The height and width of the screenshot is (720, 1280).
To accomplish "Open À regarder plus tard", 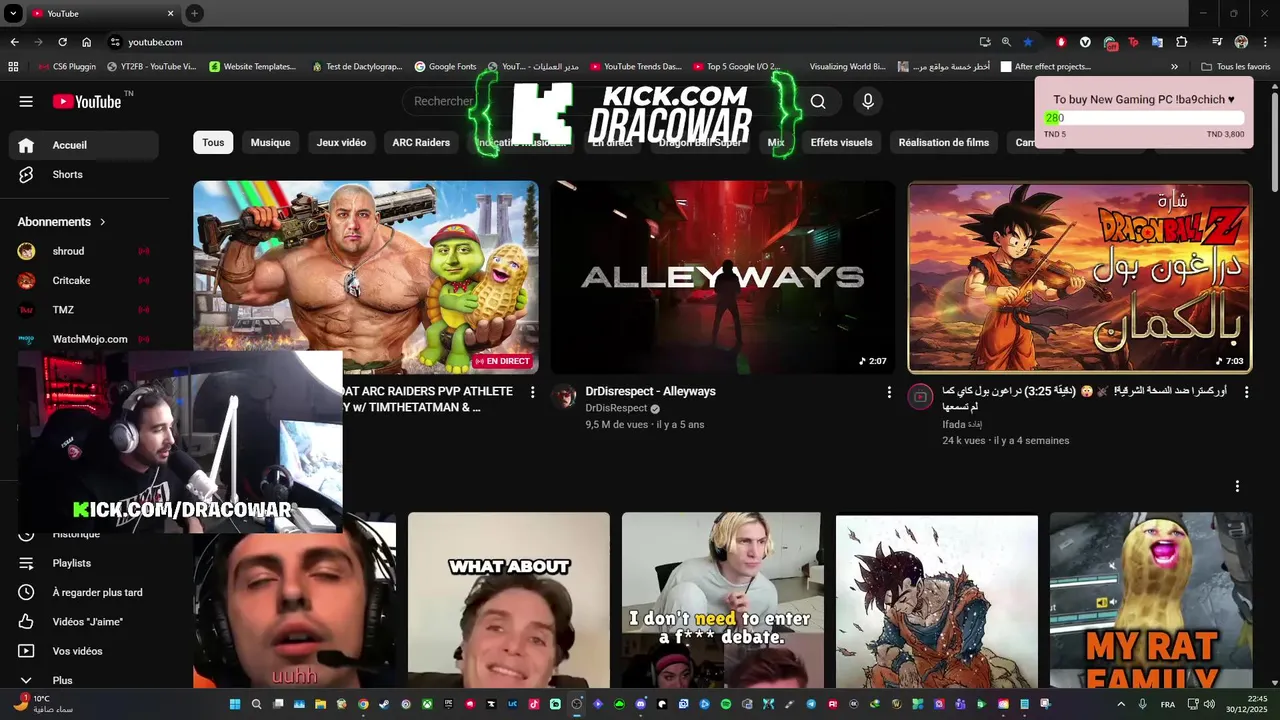I will [84, 593].
